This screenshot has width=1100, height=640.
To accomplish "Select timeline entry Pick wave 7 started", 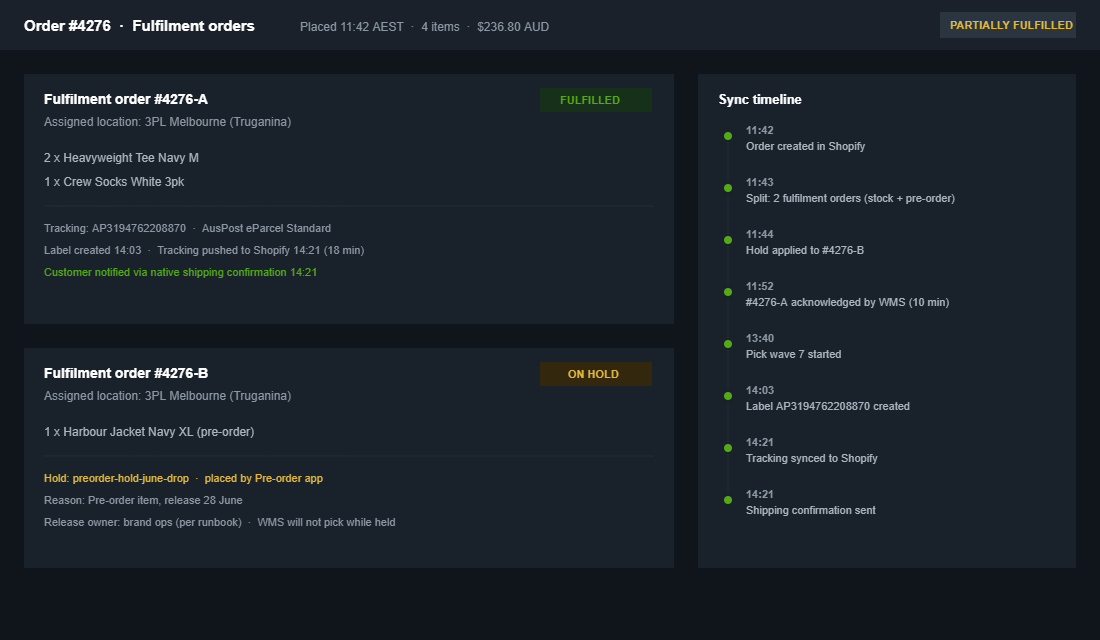I will pyautogui.click(x=793, y=354).
